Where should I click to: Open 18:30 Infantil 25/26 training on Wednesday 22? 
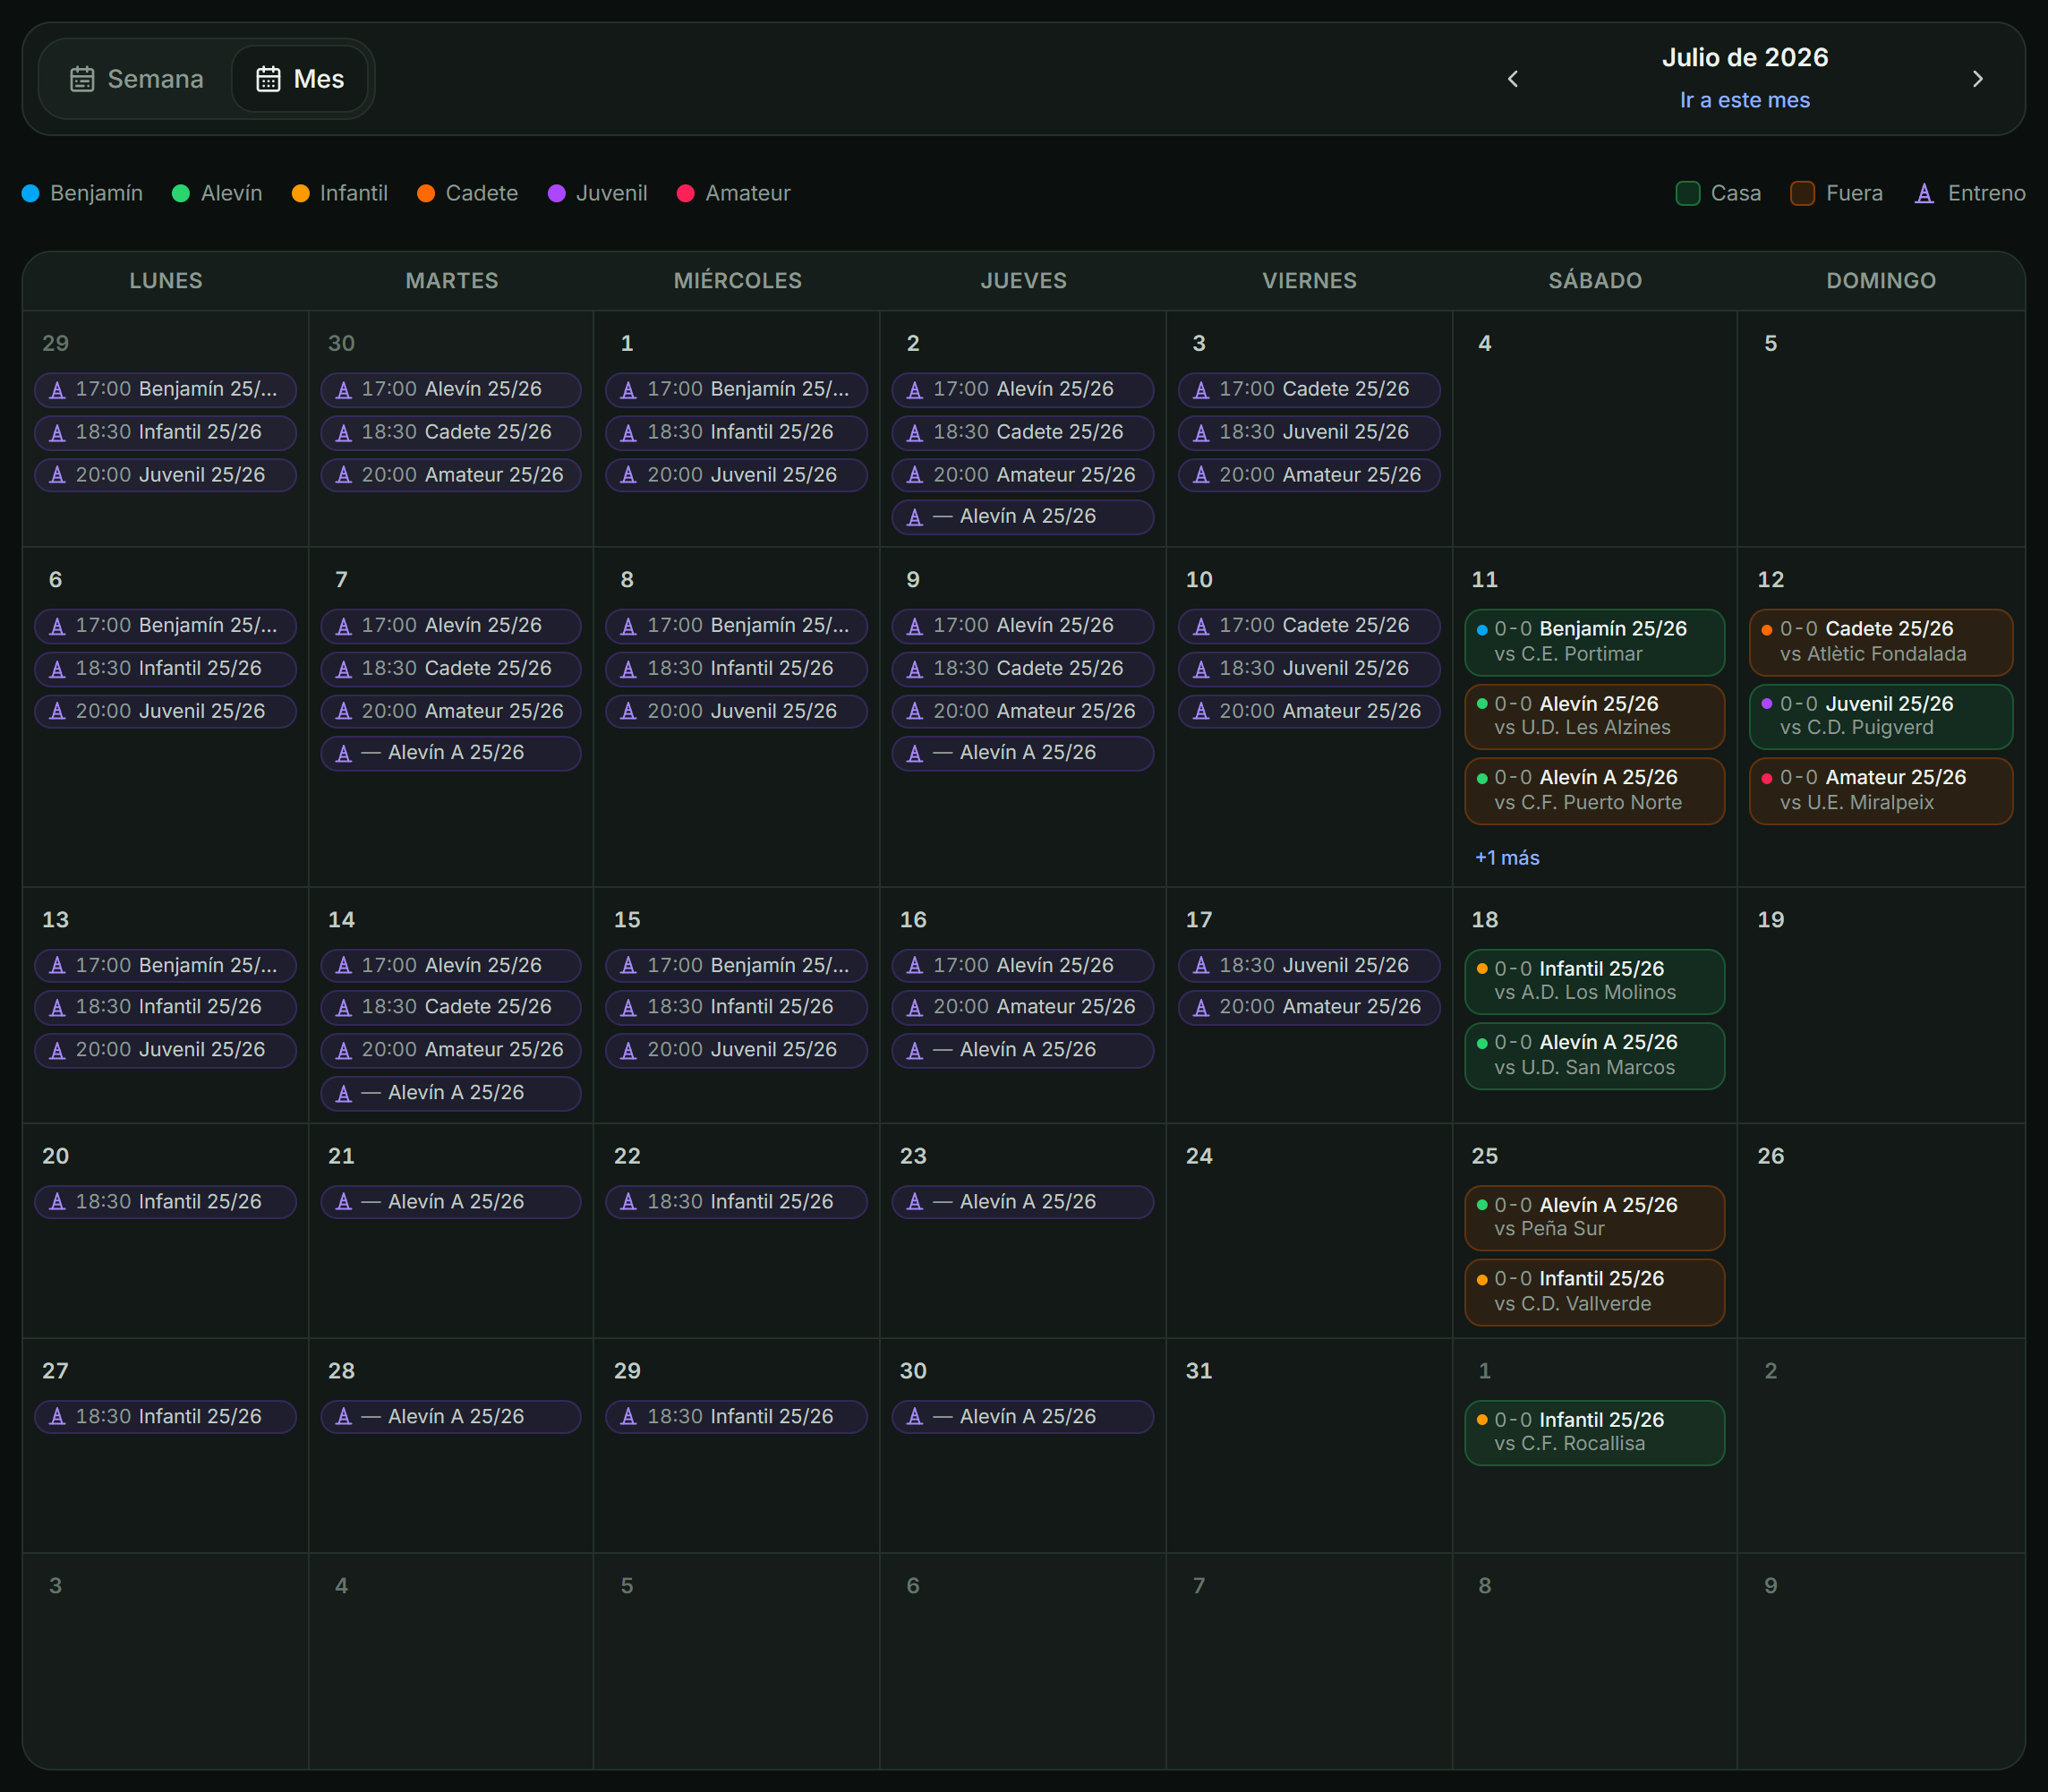click(736, 1202)
